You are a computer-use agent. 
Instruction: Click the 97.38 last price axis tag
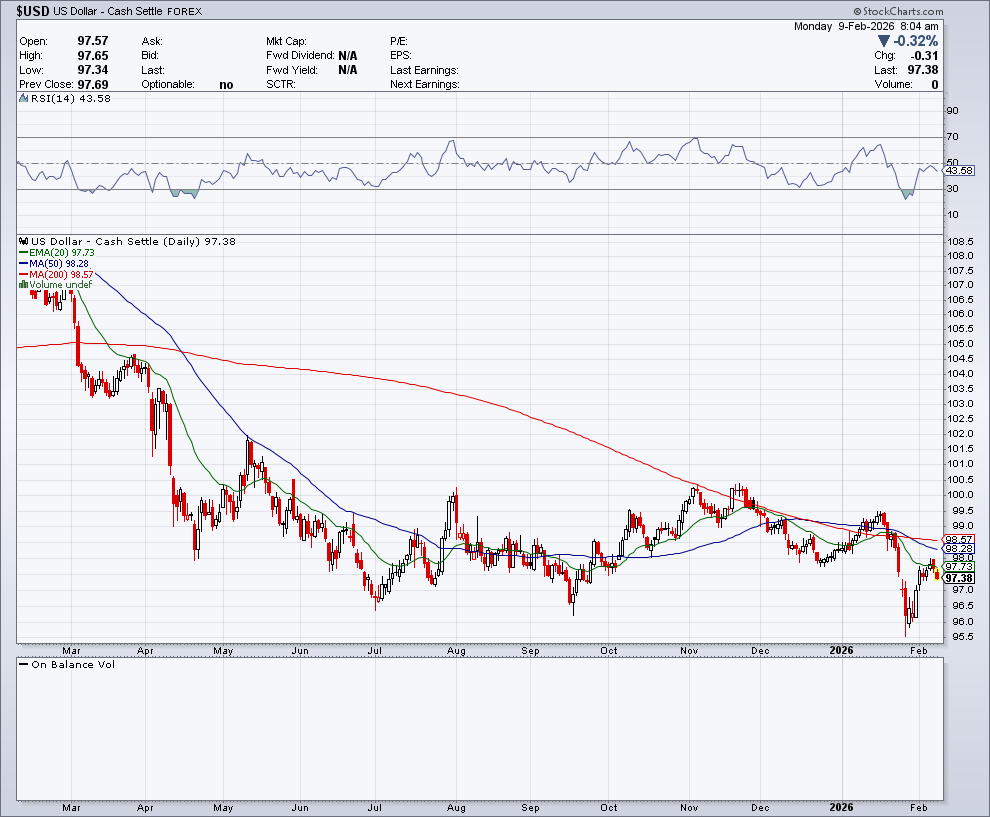(959, 578)
